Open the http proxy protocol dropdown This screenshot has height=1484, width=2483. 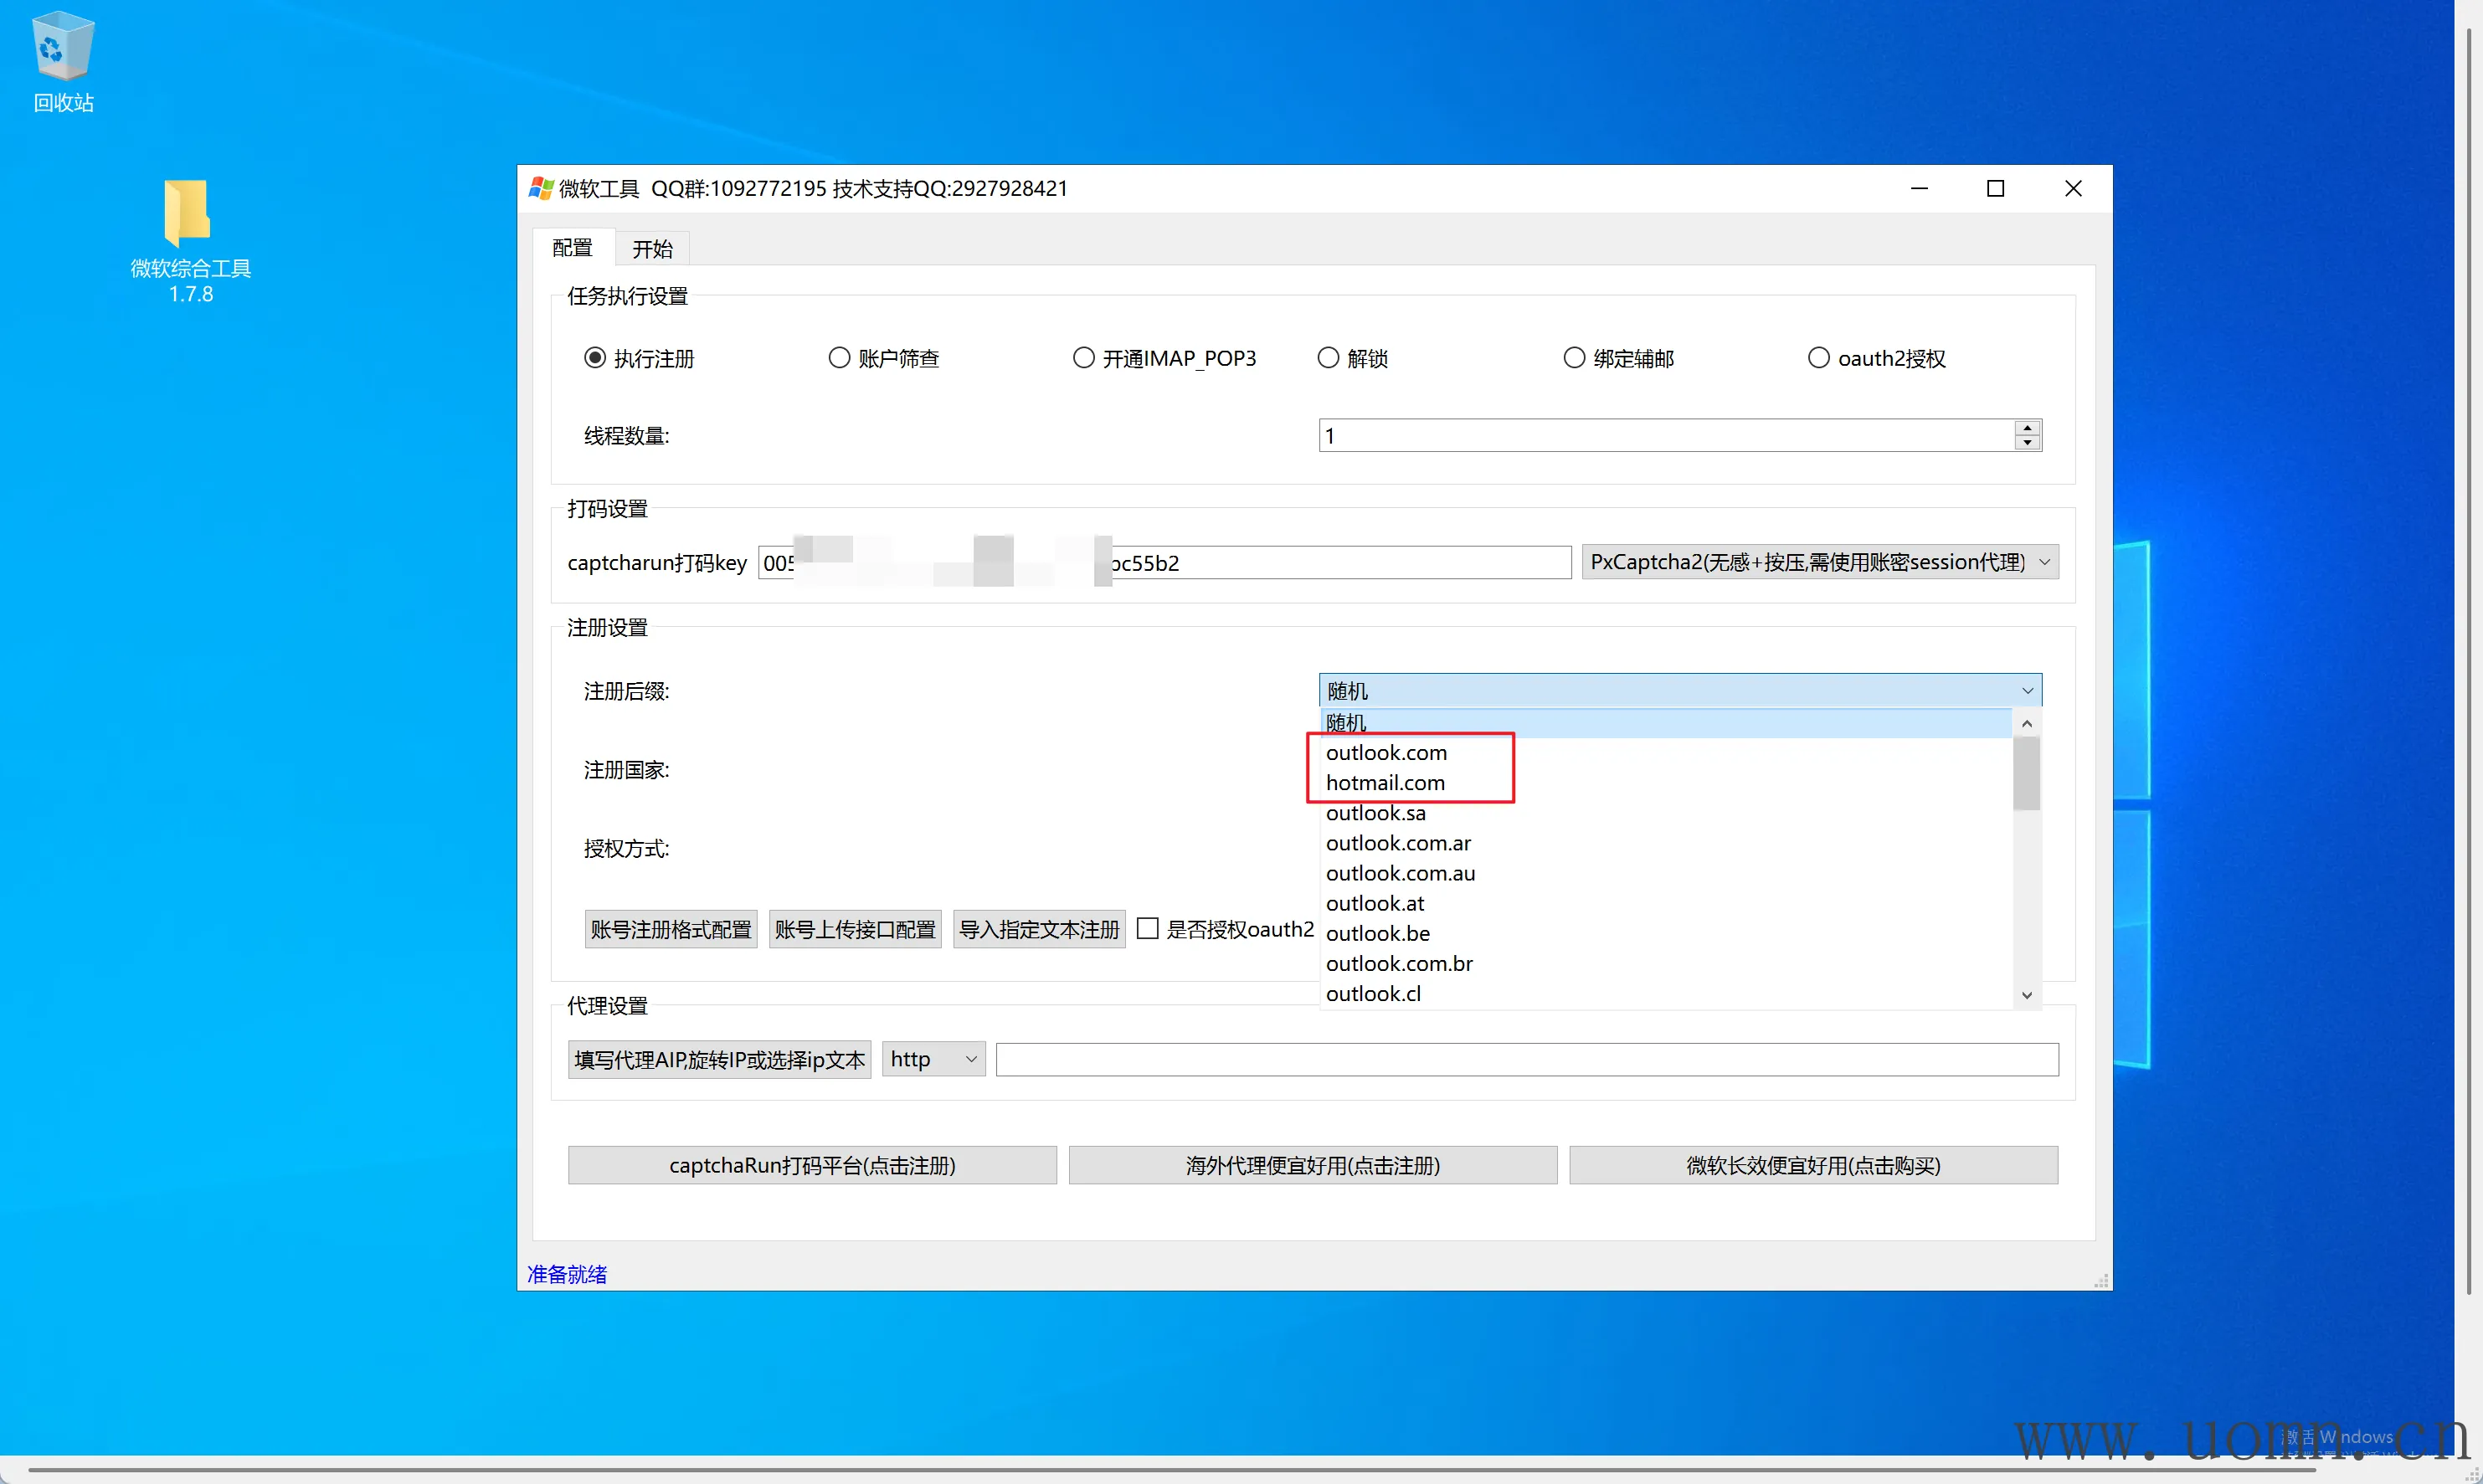pyautogui.click(x=934, y=1059)
